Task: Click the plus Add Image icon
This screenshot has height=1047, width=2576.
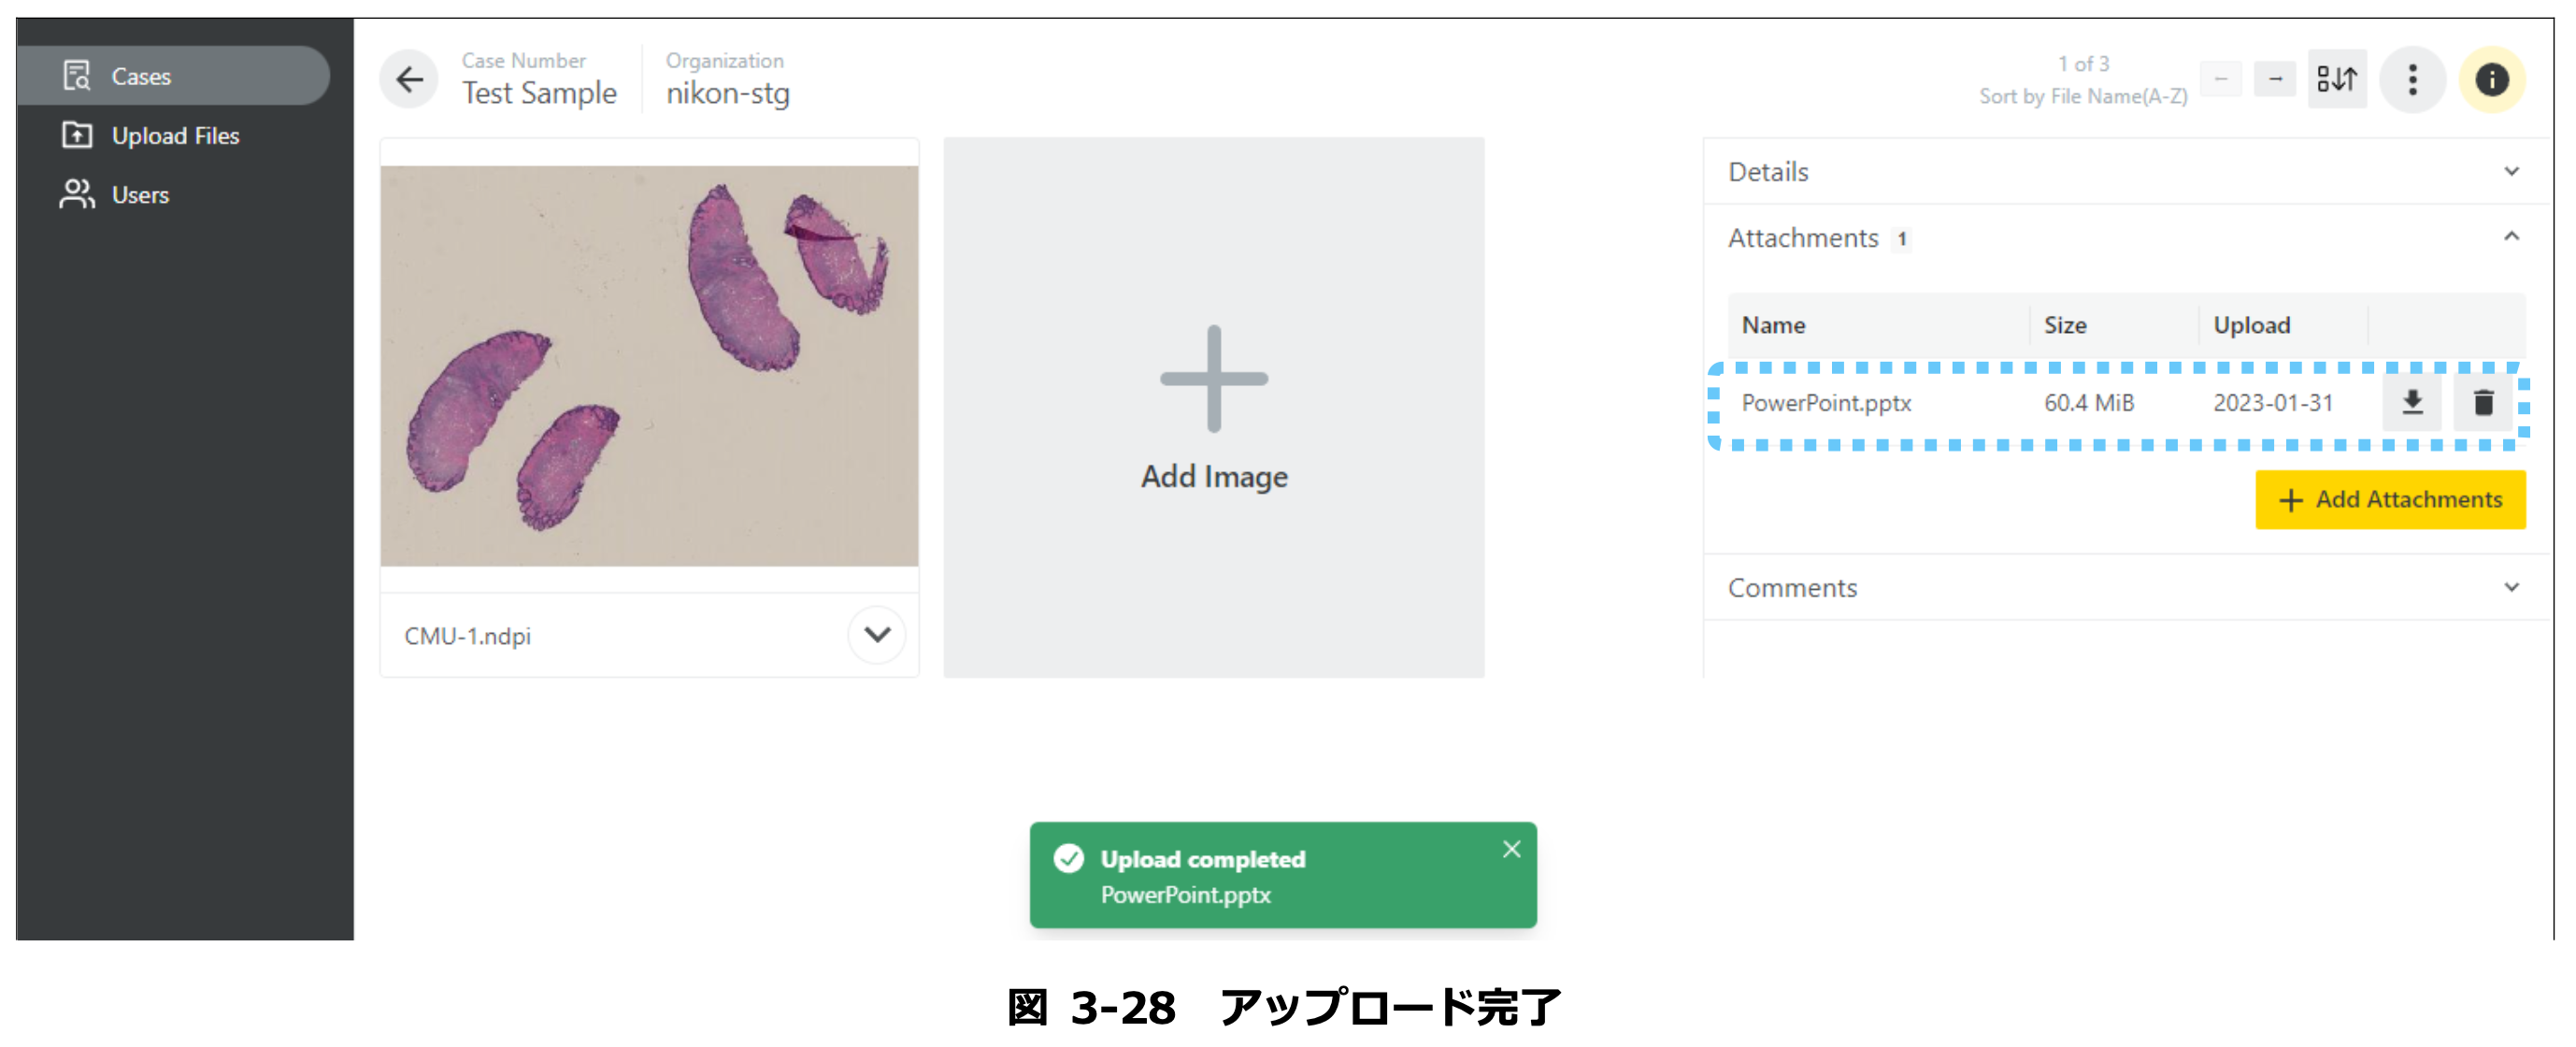Action: coord(1213,379)
